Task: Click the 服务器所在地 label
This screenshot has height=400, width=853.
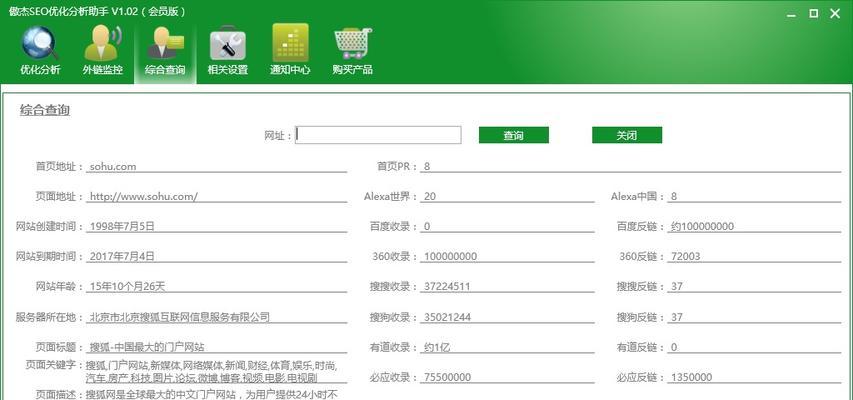Action: click(x=49, y=317)
